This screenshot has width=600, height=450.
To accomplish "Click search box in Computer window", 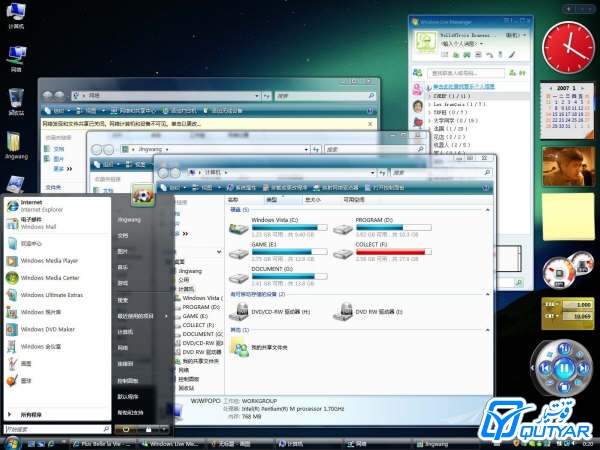I will pyautogui.click(x=440, y=173).
